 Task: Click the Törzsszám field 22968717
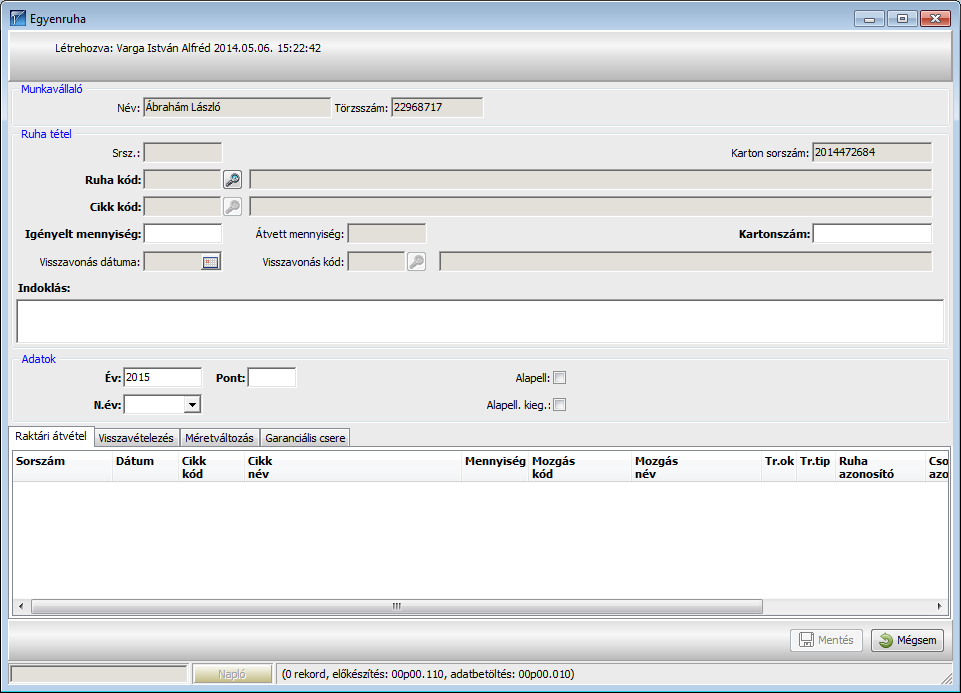click(x=437, y=107)
